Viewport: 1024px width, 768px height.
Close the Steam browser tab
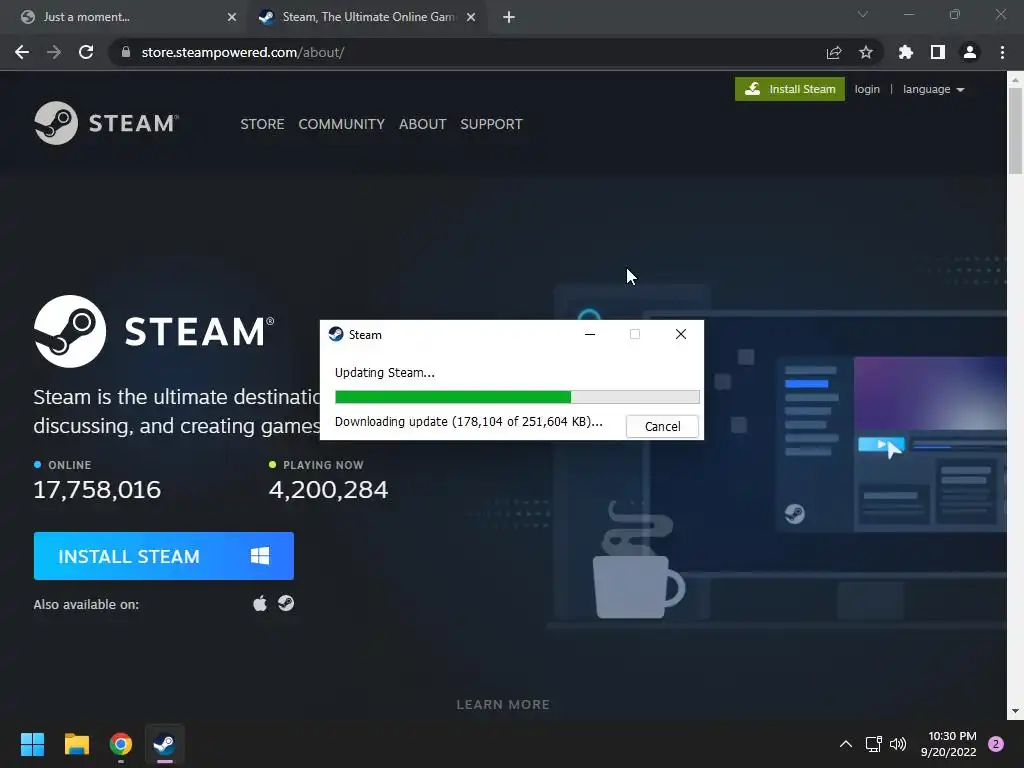[x=471, y=17]
